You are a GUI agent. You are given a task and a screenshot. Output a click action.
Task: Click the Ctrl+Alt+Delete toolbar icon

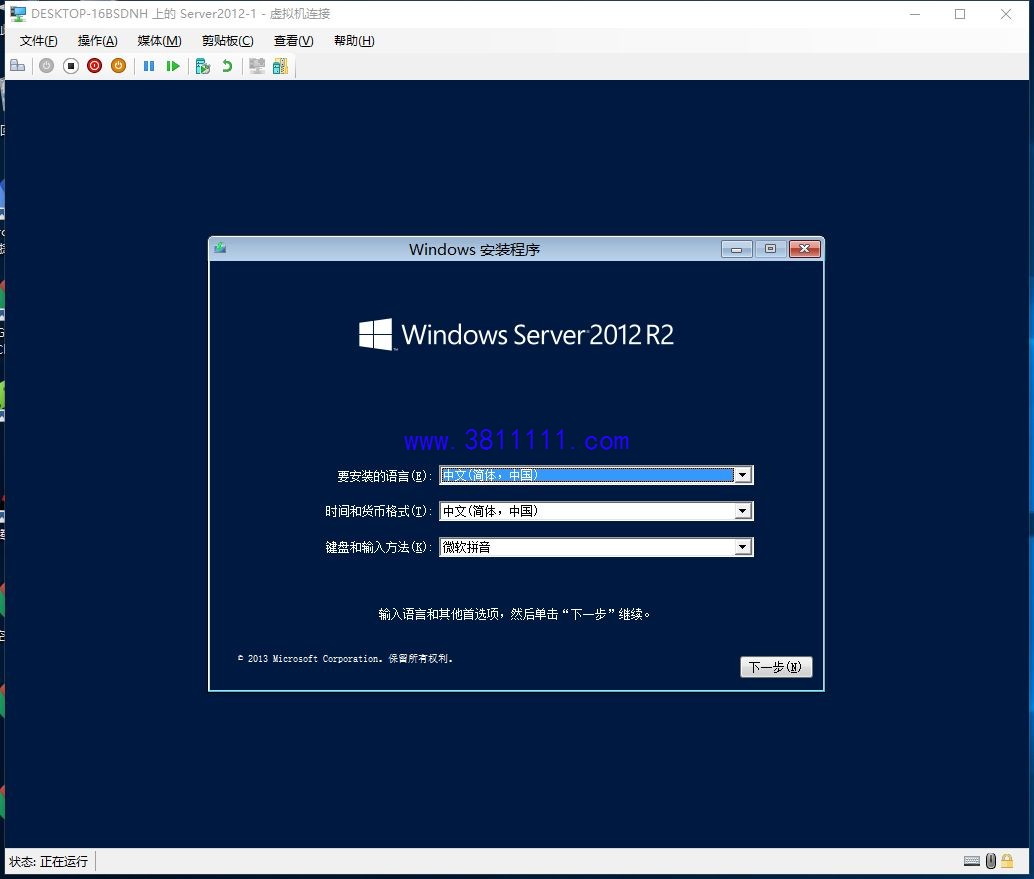point(18,66)
